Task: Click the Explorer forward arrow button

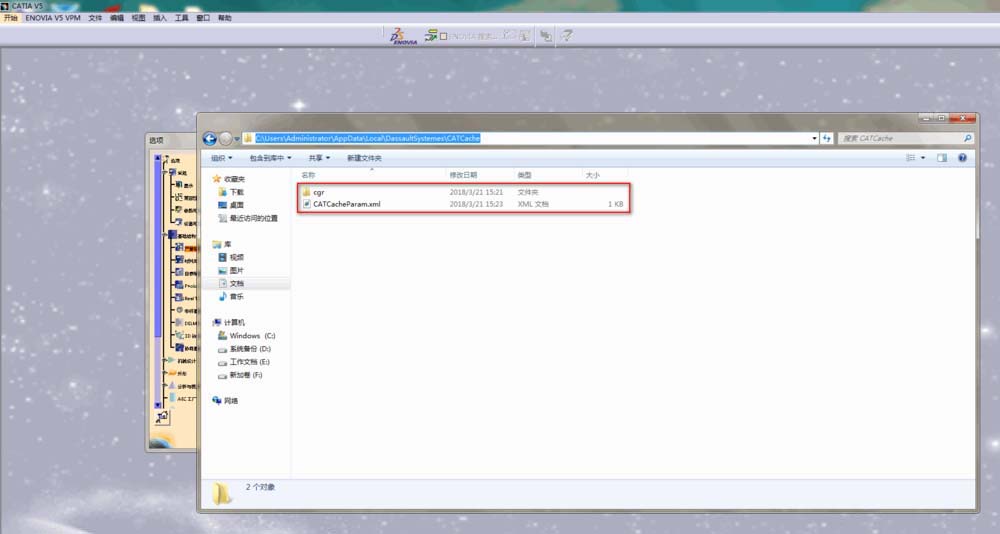Action: pos(225,138)
